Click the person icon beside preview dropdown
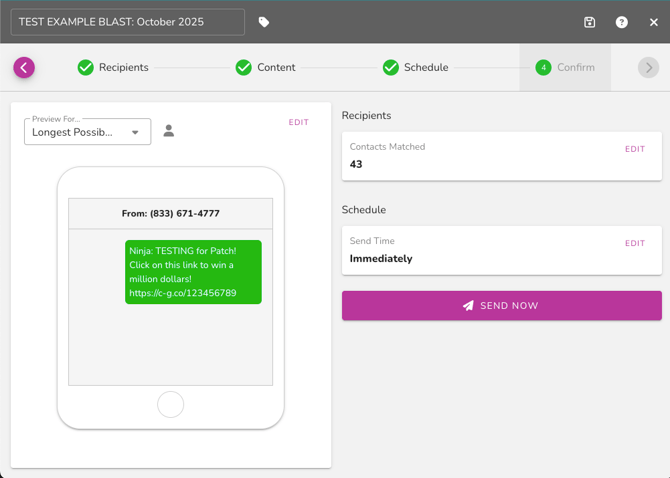Screen dimensions: 670x478 click(x=169, y=131)
